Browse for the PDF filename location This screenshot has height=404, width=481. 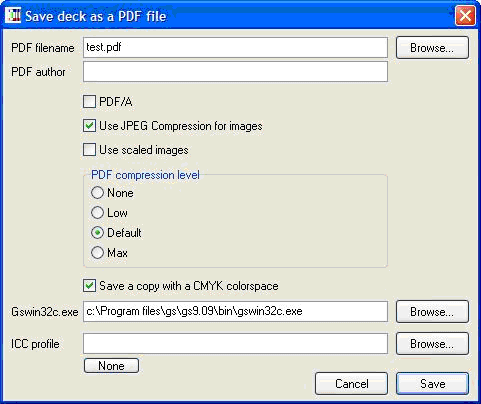tap(432, 48)
